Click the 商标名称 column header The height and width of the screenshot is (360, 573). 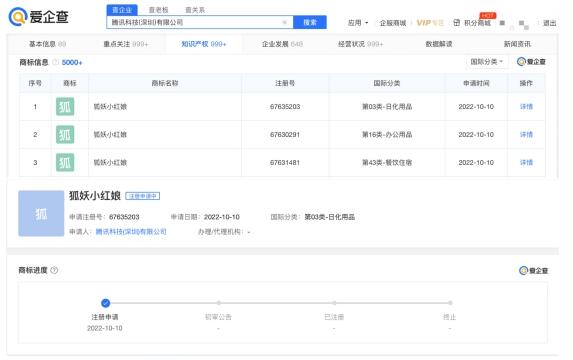point(165,83)
